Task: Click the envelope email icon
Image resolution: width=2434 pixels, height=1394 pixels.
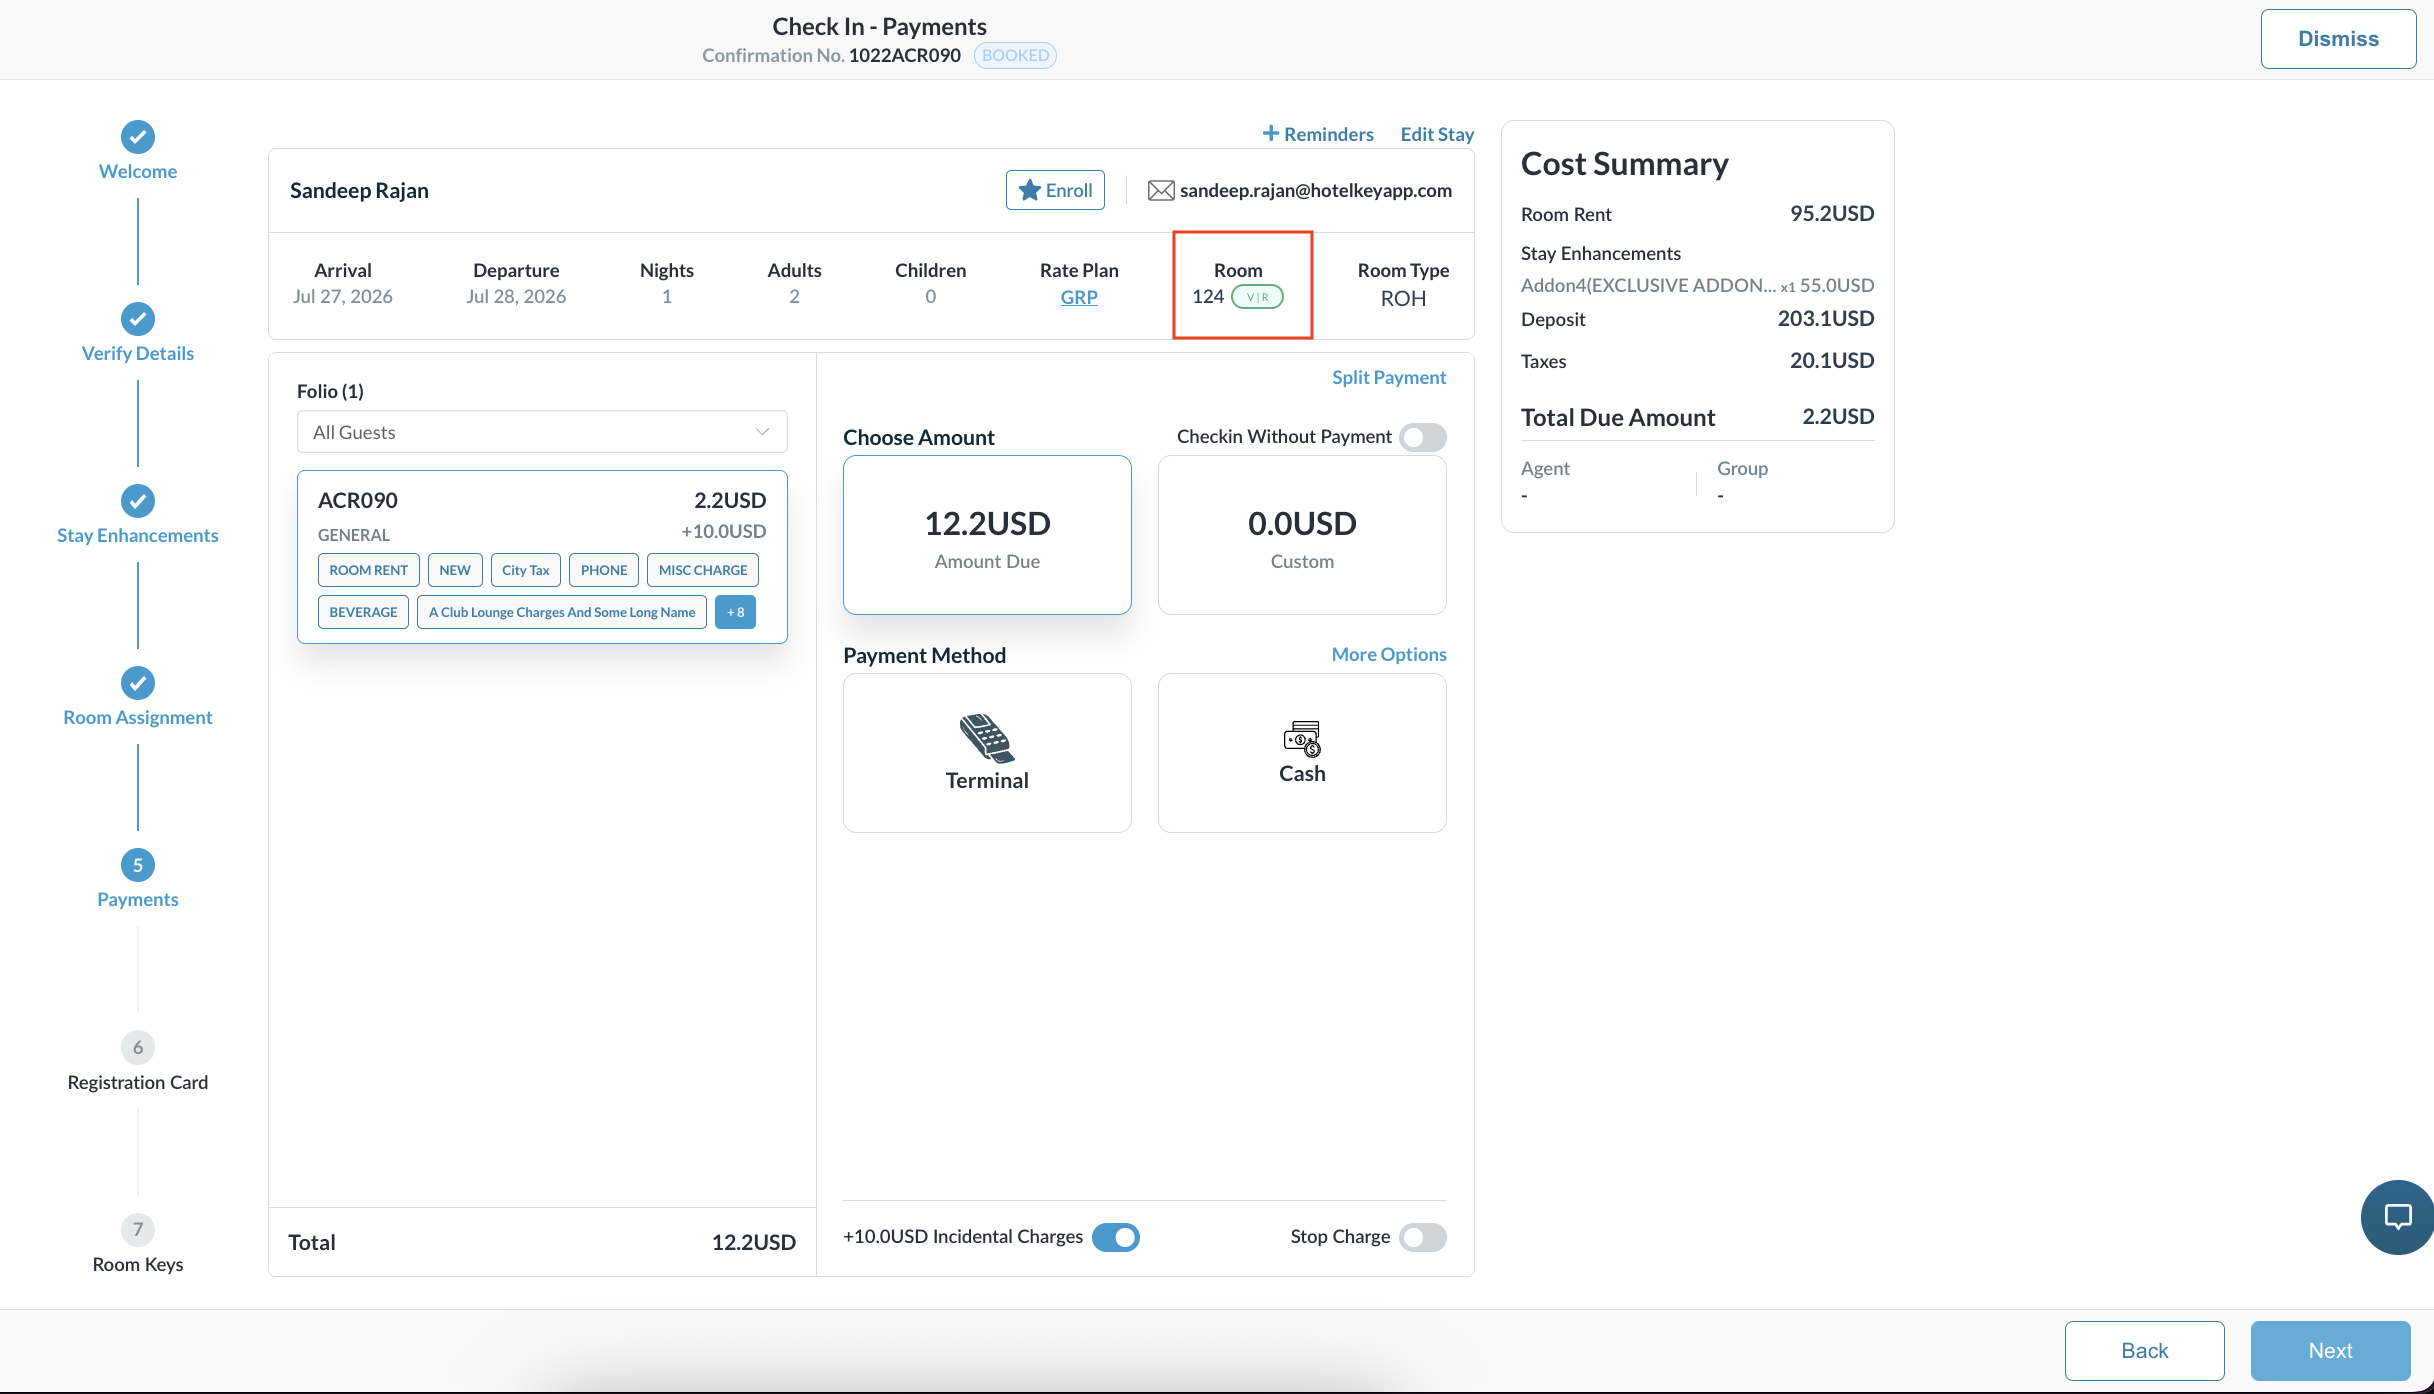Action: pos(1161,190)
